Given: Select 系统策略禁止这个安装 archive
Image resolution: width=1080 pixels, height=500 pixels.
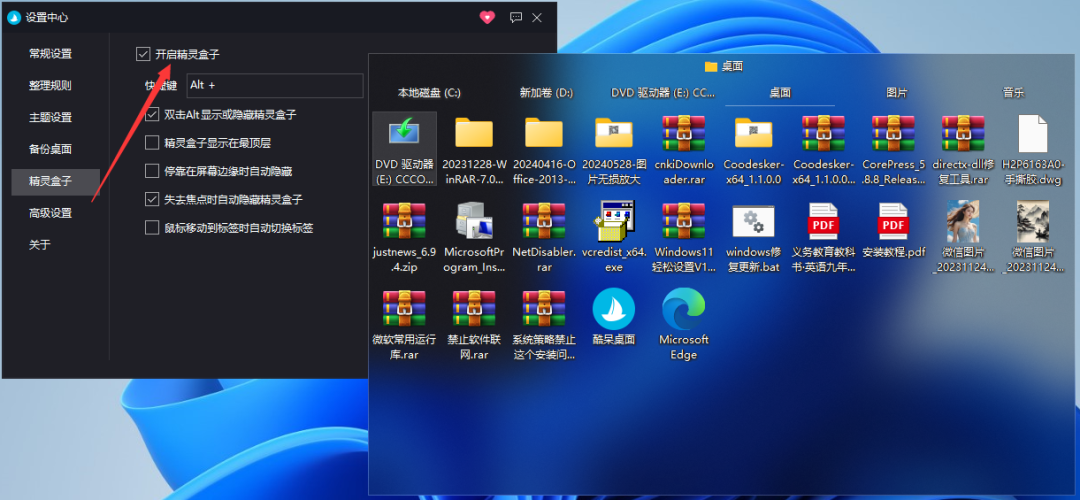Looking at the screenshot, I should (543, 308).
